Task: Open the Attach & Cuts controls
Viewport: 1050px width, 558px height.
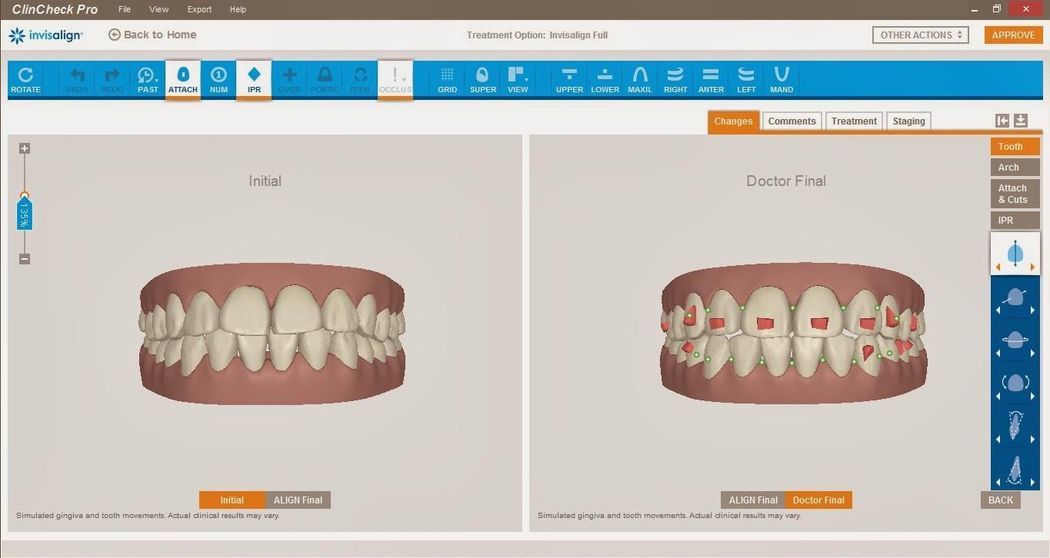Action: pyautogui.click(x=1015, y=194)
